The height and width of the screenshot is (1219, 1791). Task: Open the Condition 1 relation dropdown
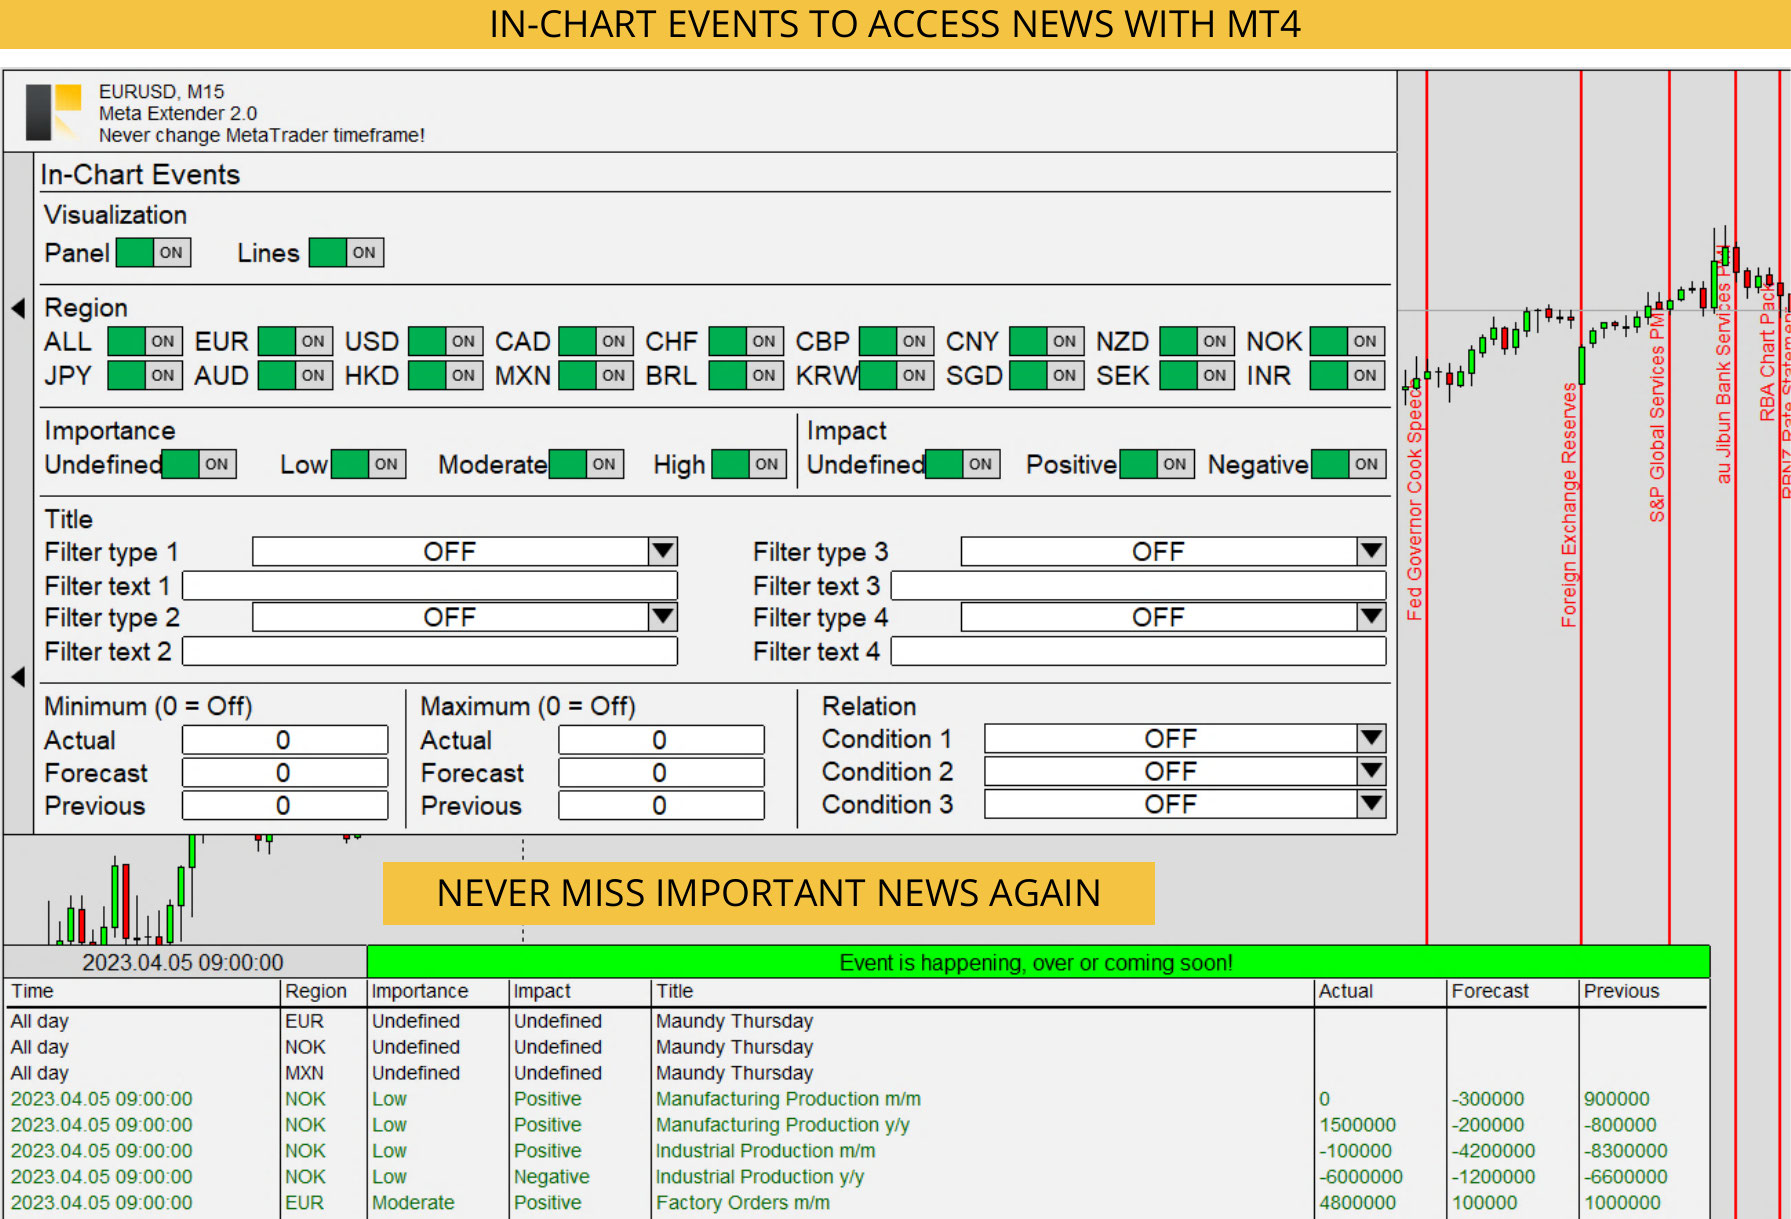click(x=1185, y=739)
